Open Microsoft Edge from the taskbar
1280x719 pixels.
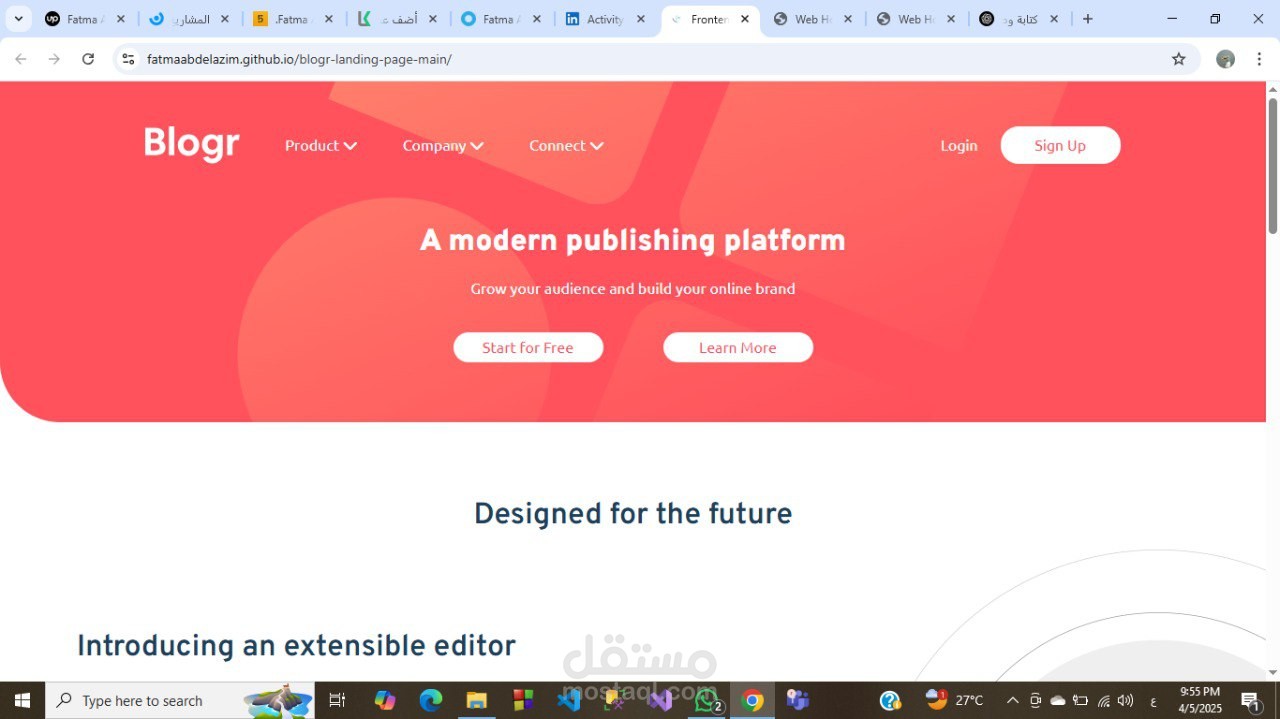click(430, 700)
